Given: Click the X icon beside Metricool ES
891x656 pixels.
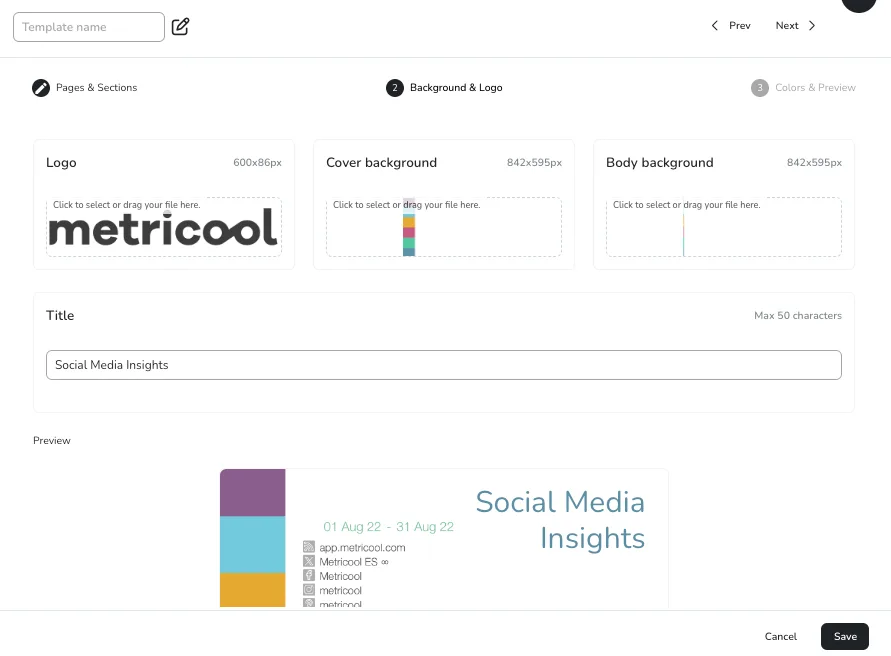Looking at the screenshot, I should pos(309,562).
